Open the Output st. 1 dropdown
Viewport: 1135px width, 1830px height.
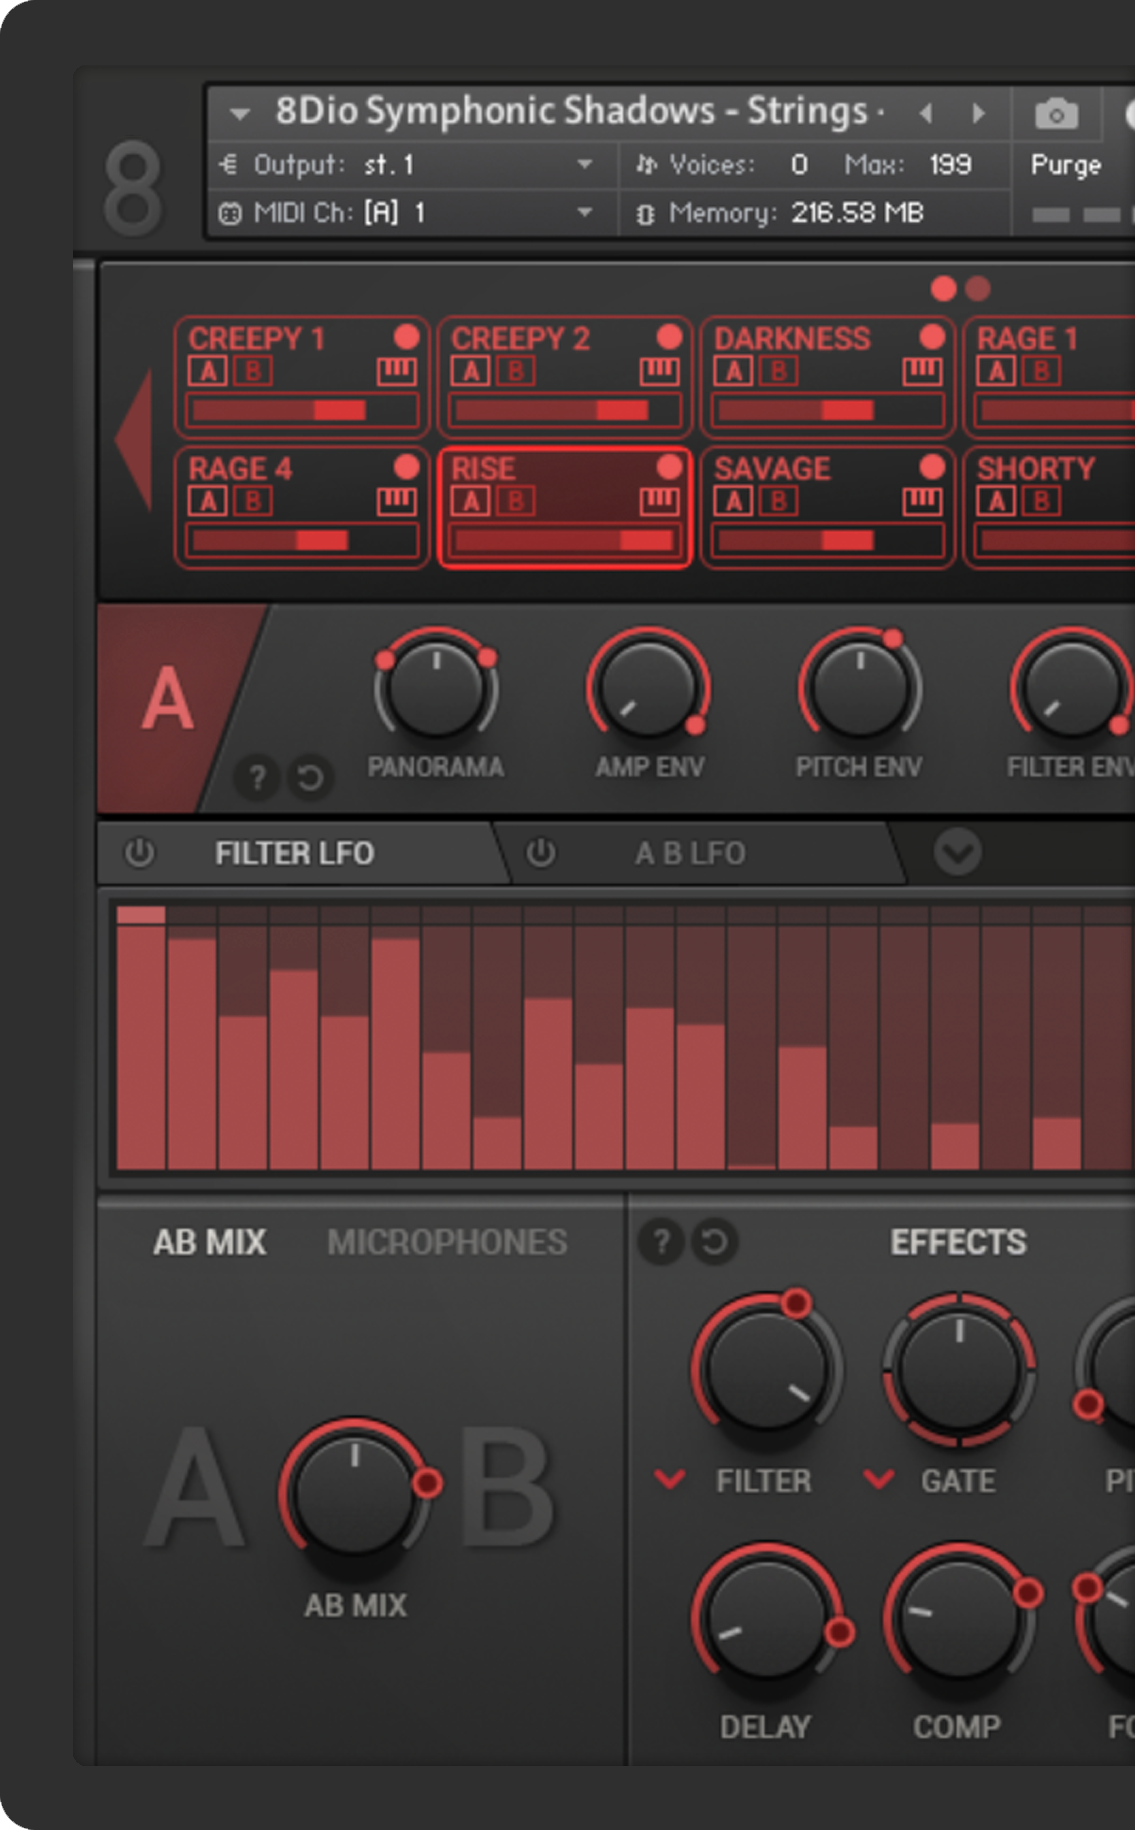point(585,164)
